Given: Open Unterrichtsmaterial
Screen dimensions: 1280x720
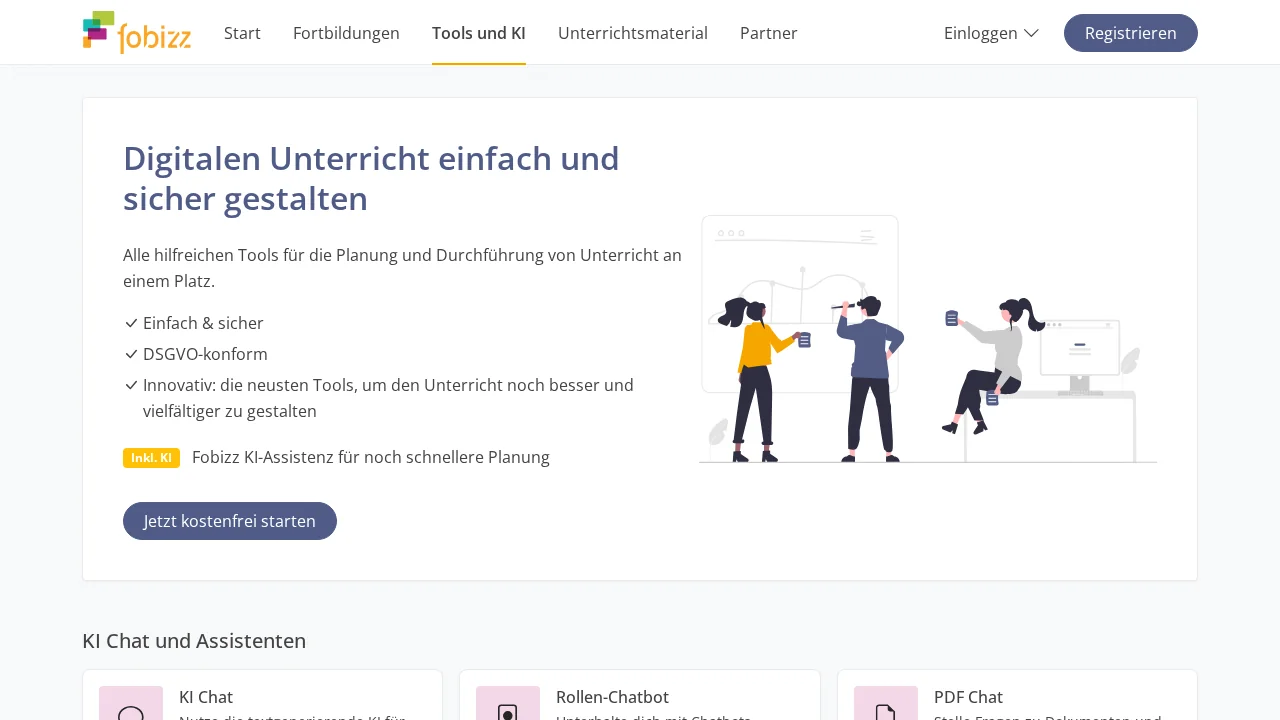Looking at the screenshot, I should (633, 33).
